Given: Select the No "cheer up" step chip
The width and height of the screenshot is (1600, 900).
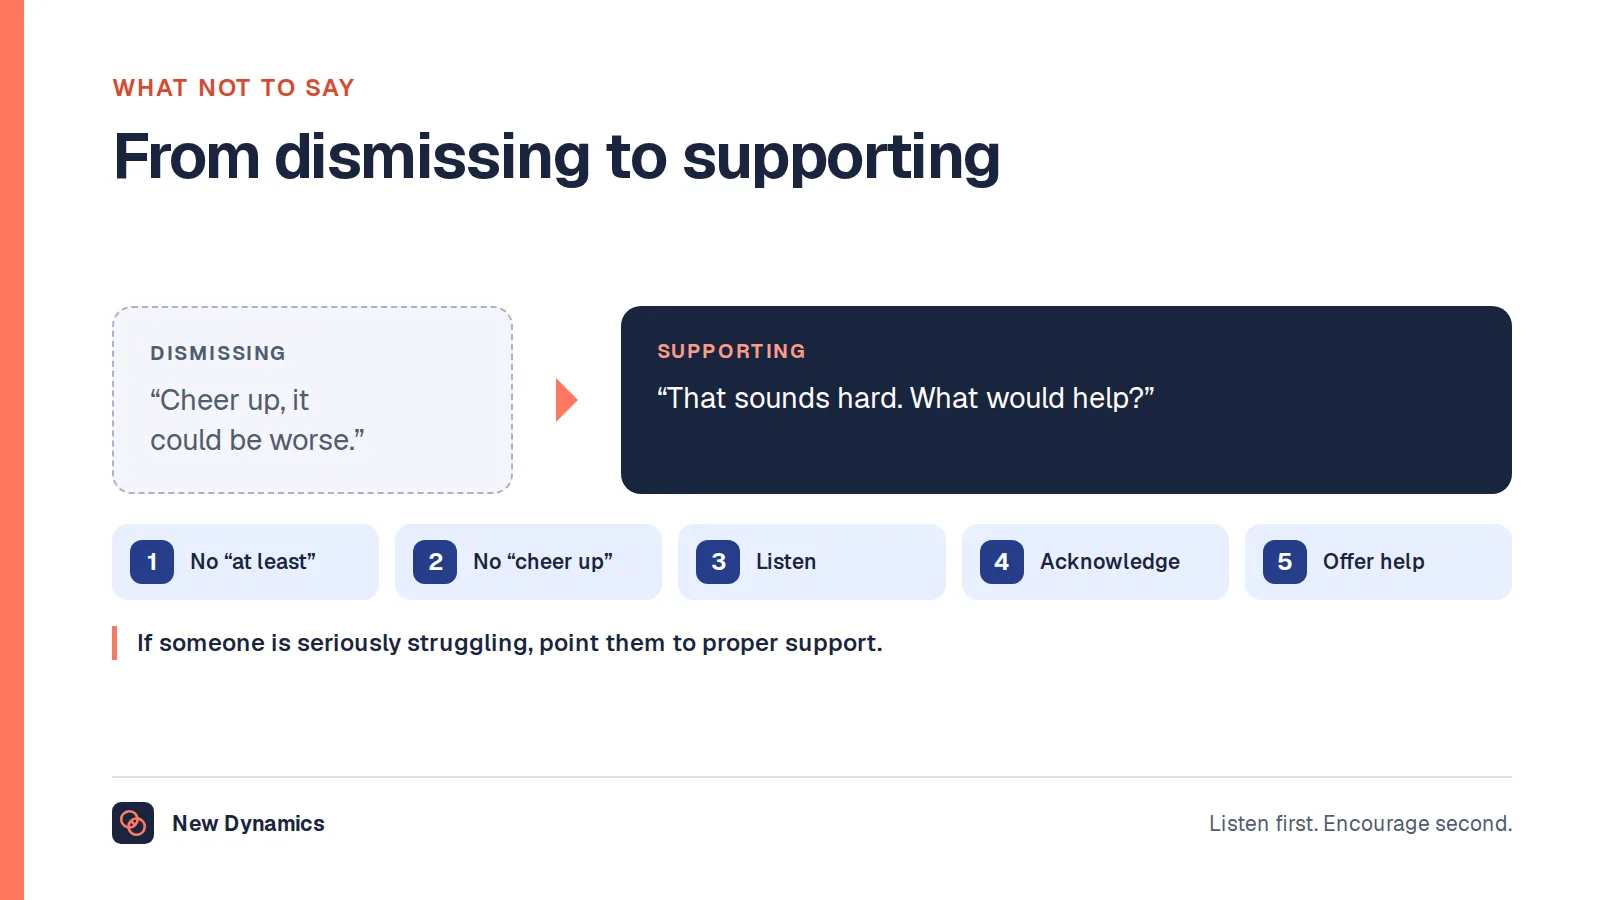Looking at the screenshot, I should 528,562.
